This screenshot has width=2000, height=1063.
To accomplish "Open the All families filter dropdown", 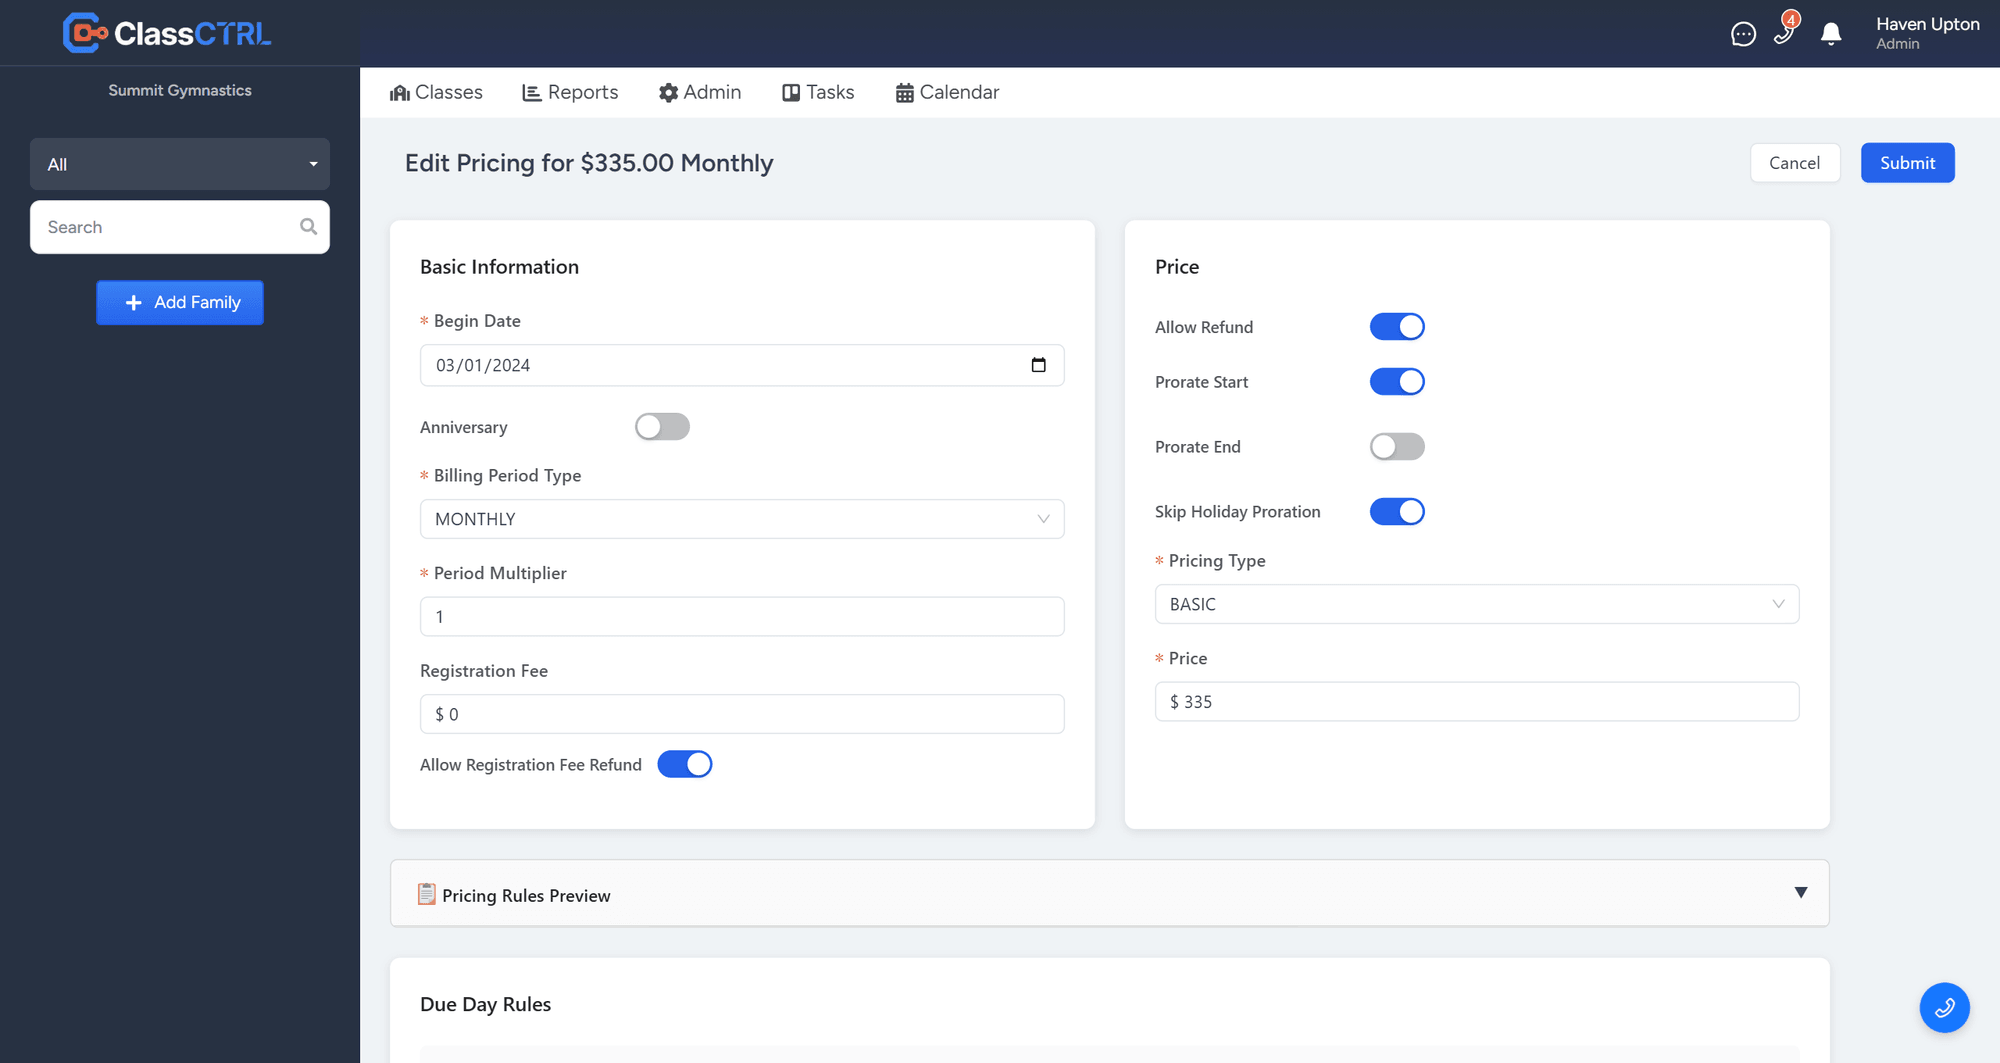I will click(x=180, y=164).
